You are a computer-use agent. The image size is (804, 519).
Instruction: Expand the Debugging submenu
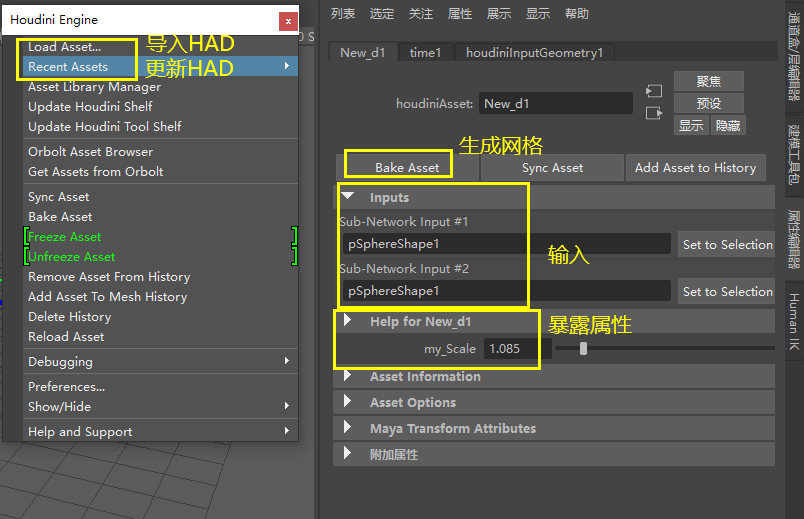160,362
